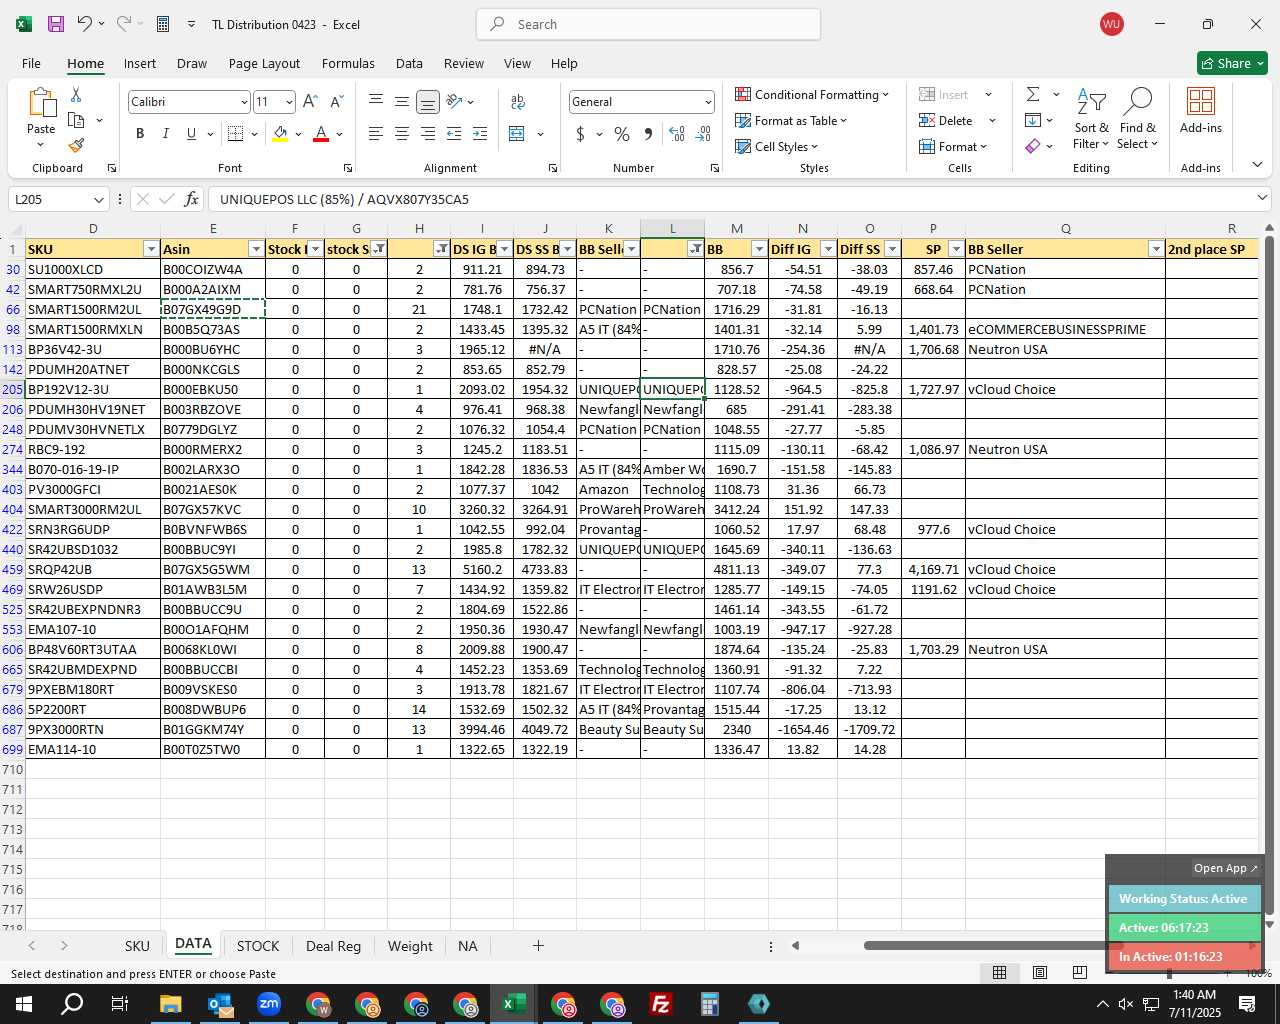
Task: Click the Copy icon in Clipboard group
Action: coord(76,120)
